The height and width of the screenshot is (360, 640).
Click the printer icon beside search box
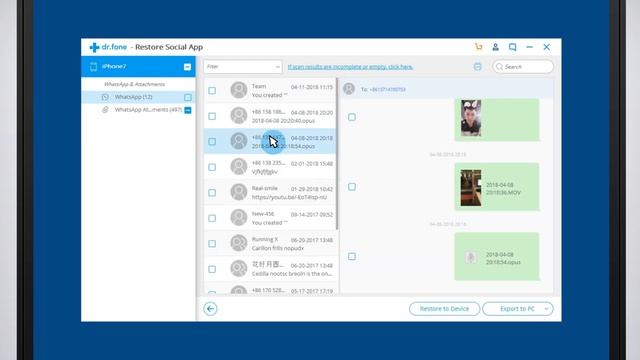[x=477, y=67]
